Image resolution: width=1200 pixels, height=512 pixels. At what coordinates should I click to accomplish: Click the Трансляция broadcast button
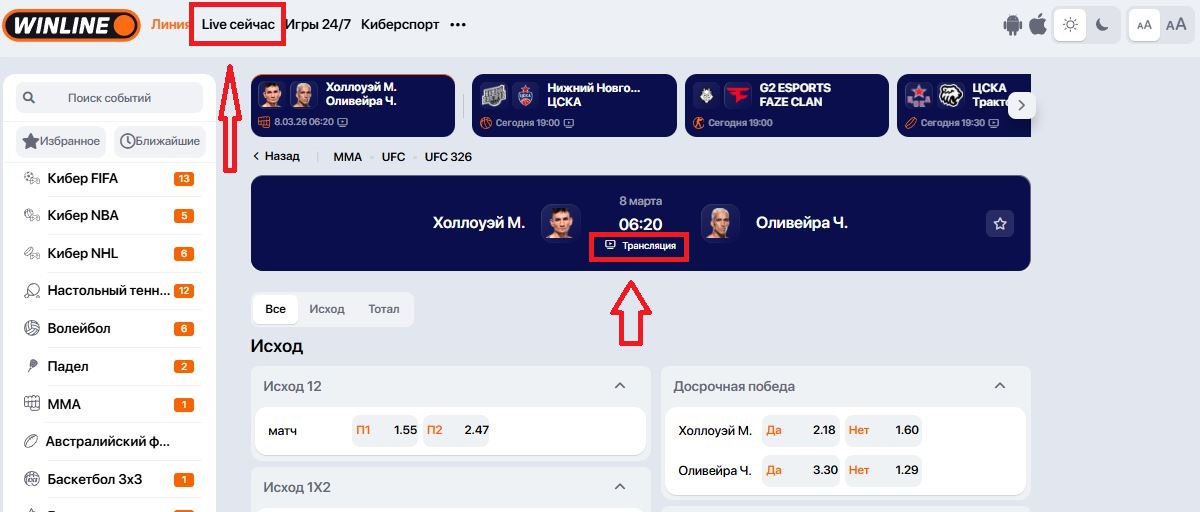[640, 245]
